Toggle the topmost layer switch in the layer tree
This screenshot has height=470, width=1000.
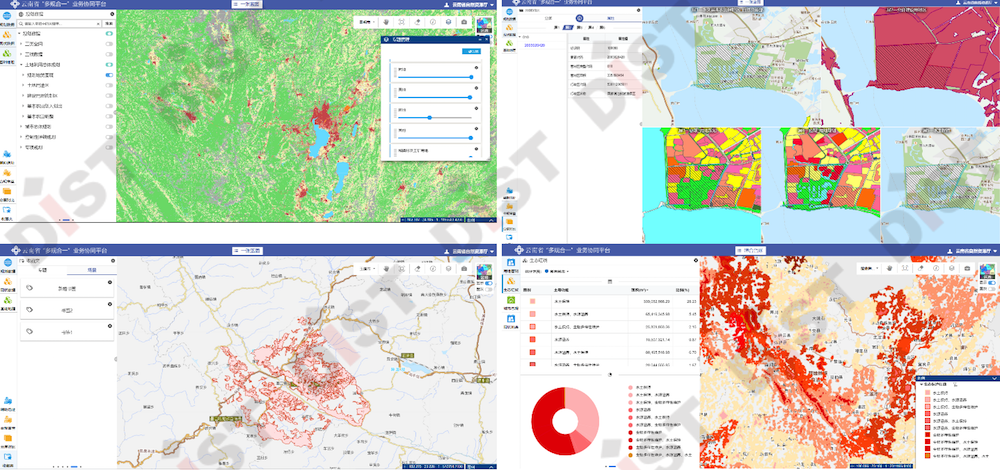[109, 33]
